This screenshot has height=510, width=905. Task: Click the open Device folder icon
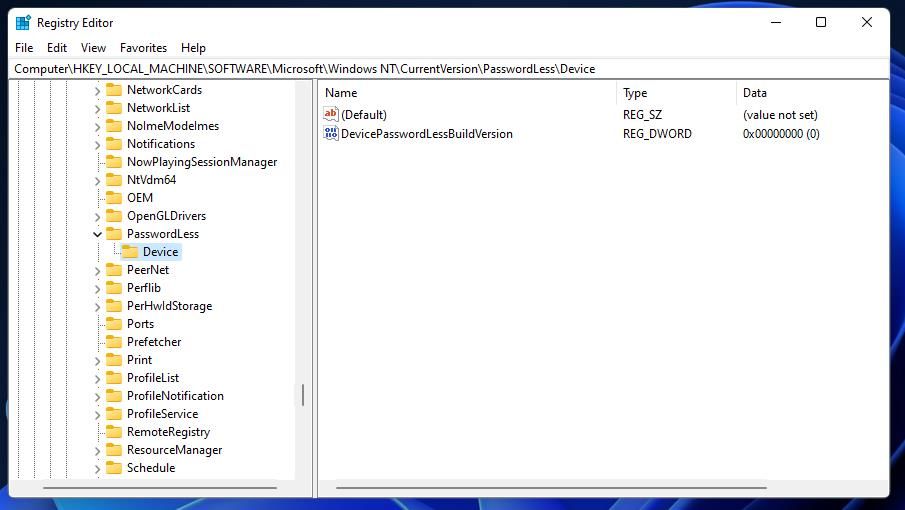click(x=130, y=252)
